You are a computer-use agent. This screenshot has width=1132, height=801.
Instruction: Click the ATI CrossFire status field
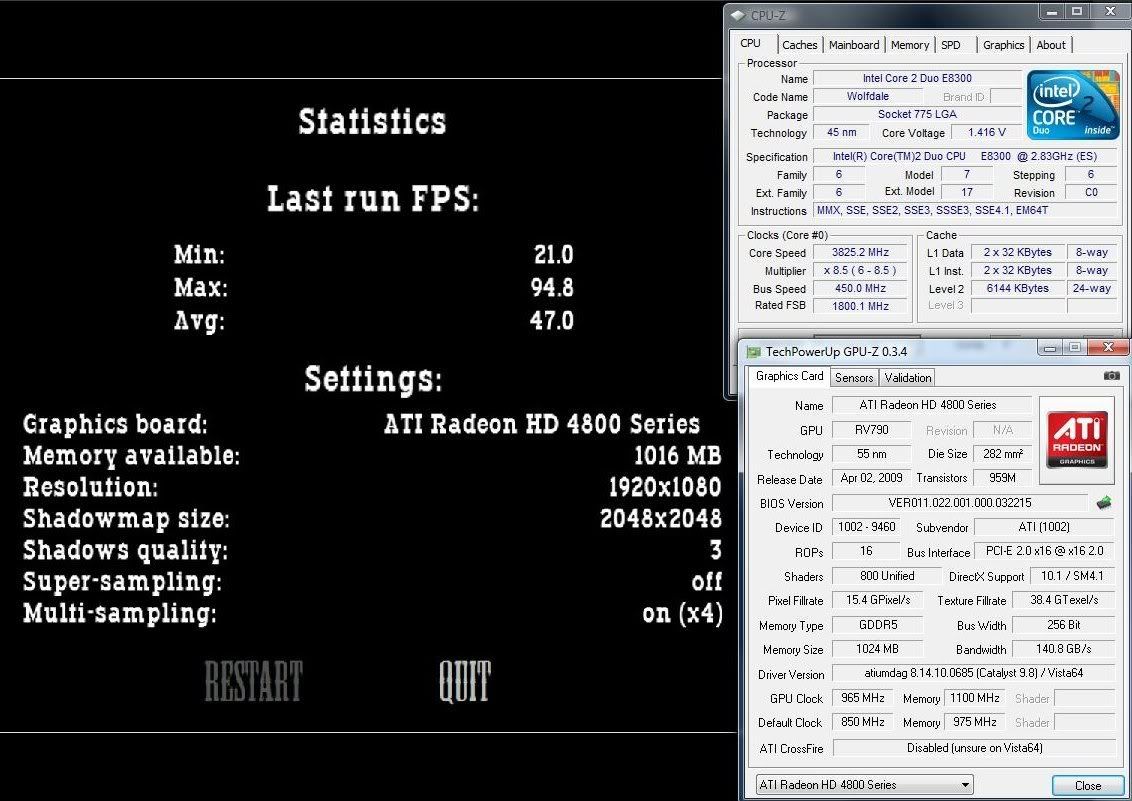pos(974,748)
